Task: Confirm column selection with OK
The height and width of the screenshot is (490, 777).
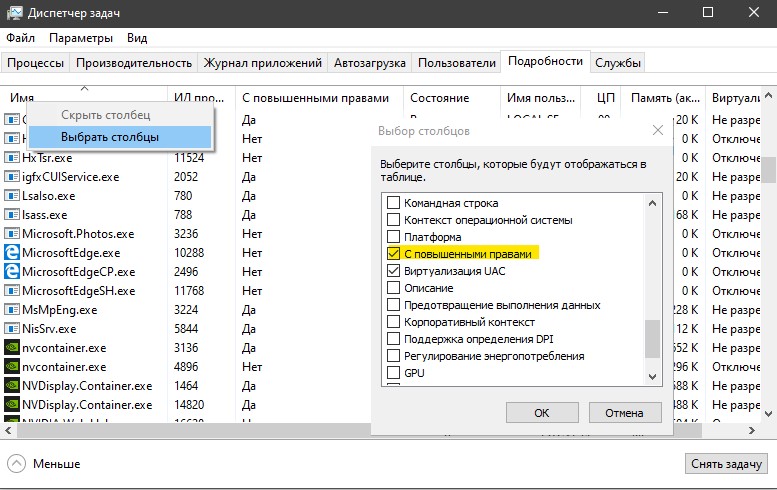Action: click(x=542, y=413)
